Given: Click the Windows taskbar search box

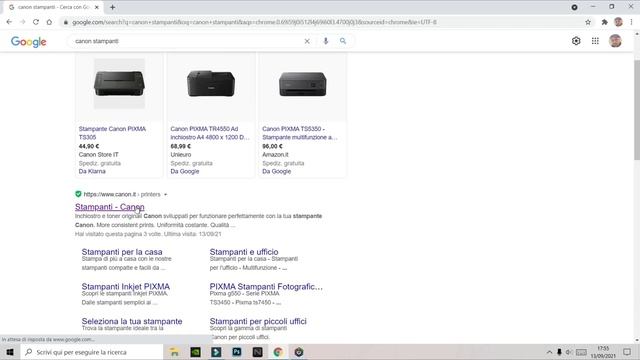Looking at the screenshot, I should (91, 352).
